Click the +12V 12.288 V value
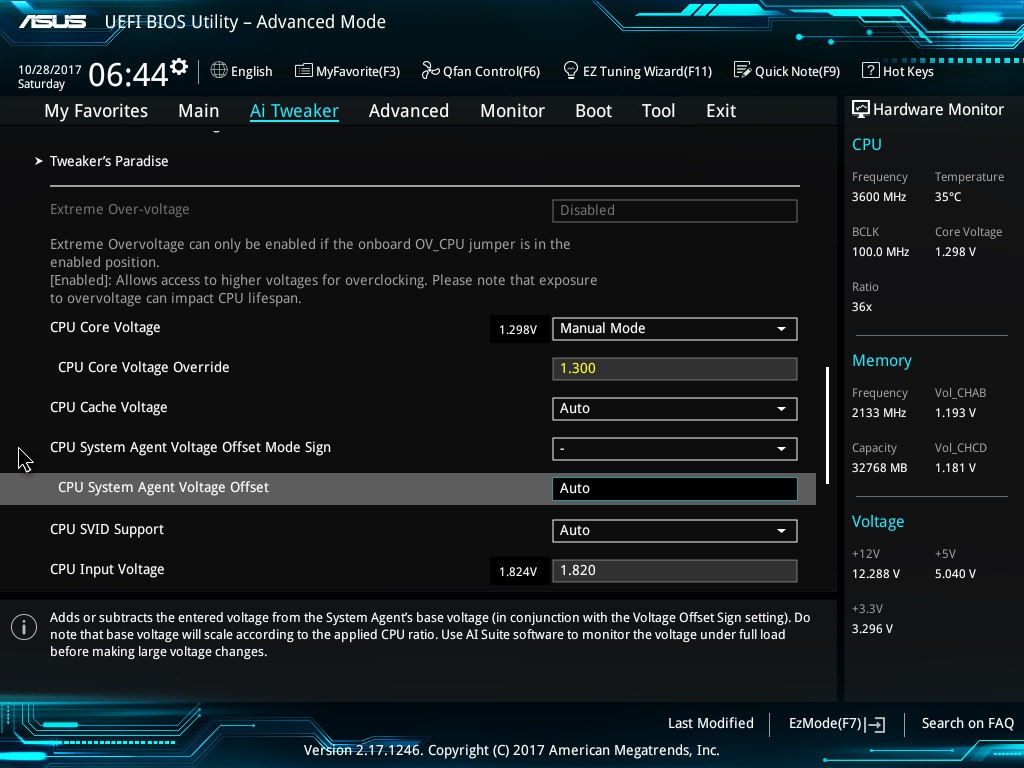 point(876,573)
